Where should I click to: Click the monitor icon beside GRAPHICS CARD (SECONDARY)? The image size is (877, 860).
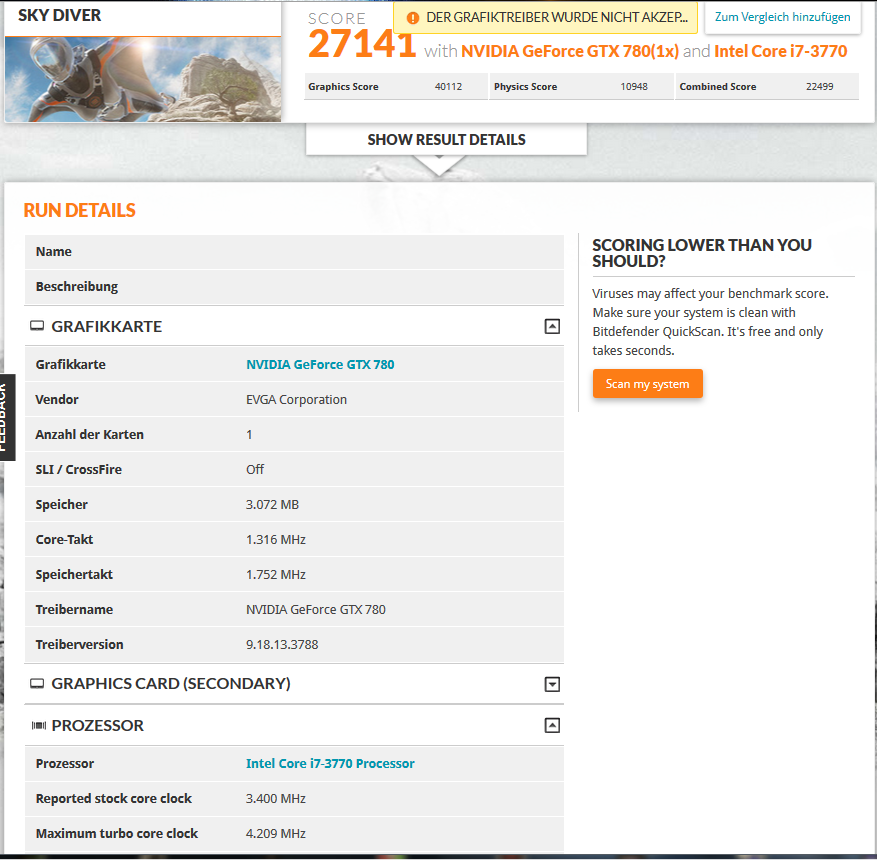[37, 683]
